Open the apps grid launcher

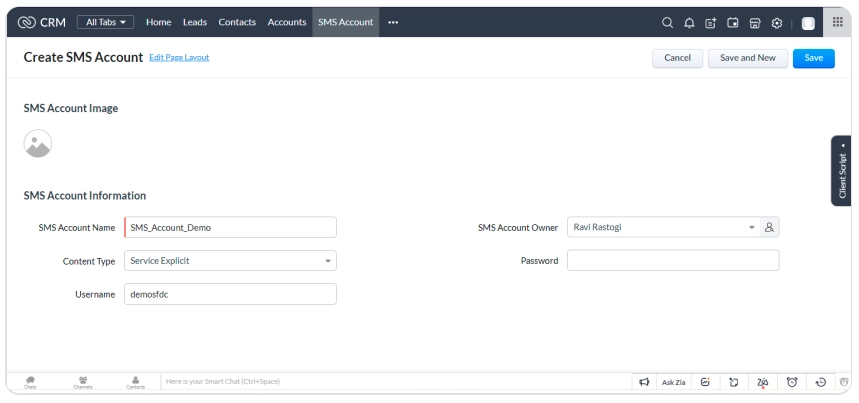838,22
